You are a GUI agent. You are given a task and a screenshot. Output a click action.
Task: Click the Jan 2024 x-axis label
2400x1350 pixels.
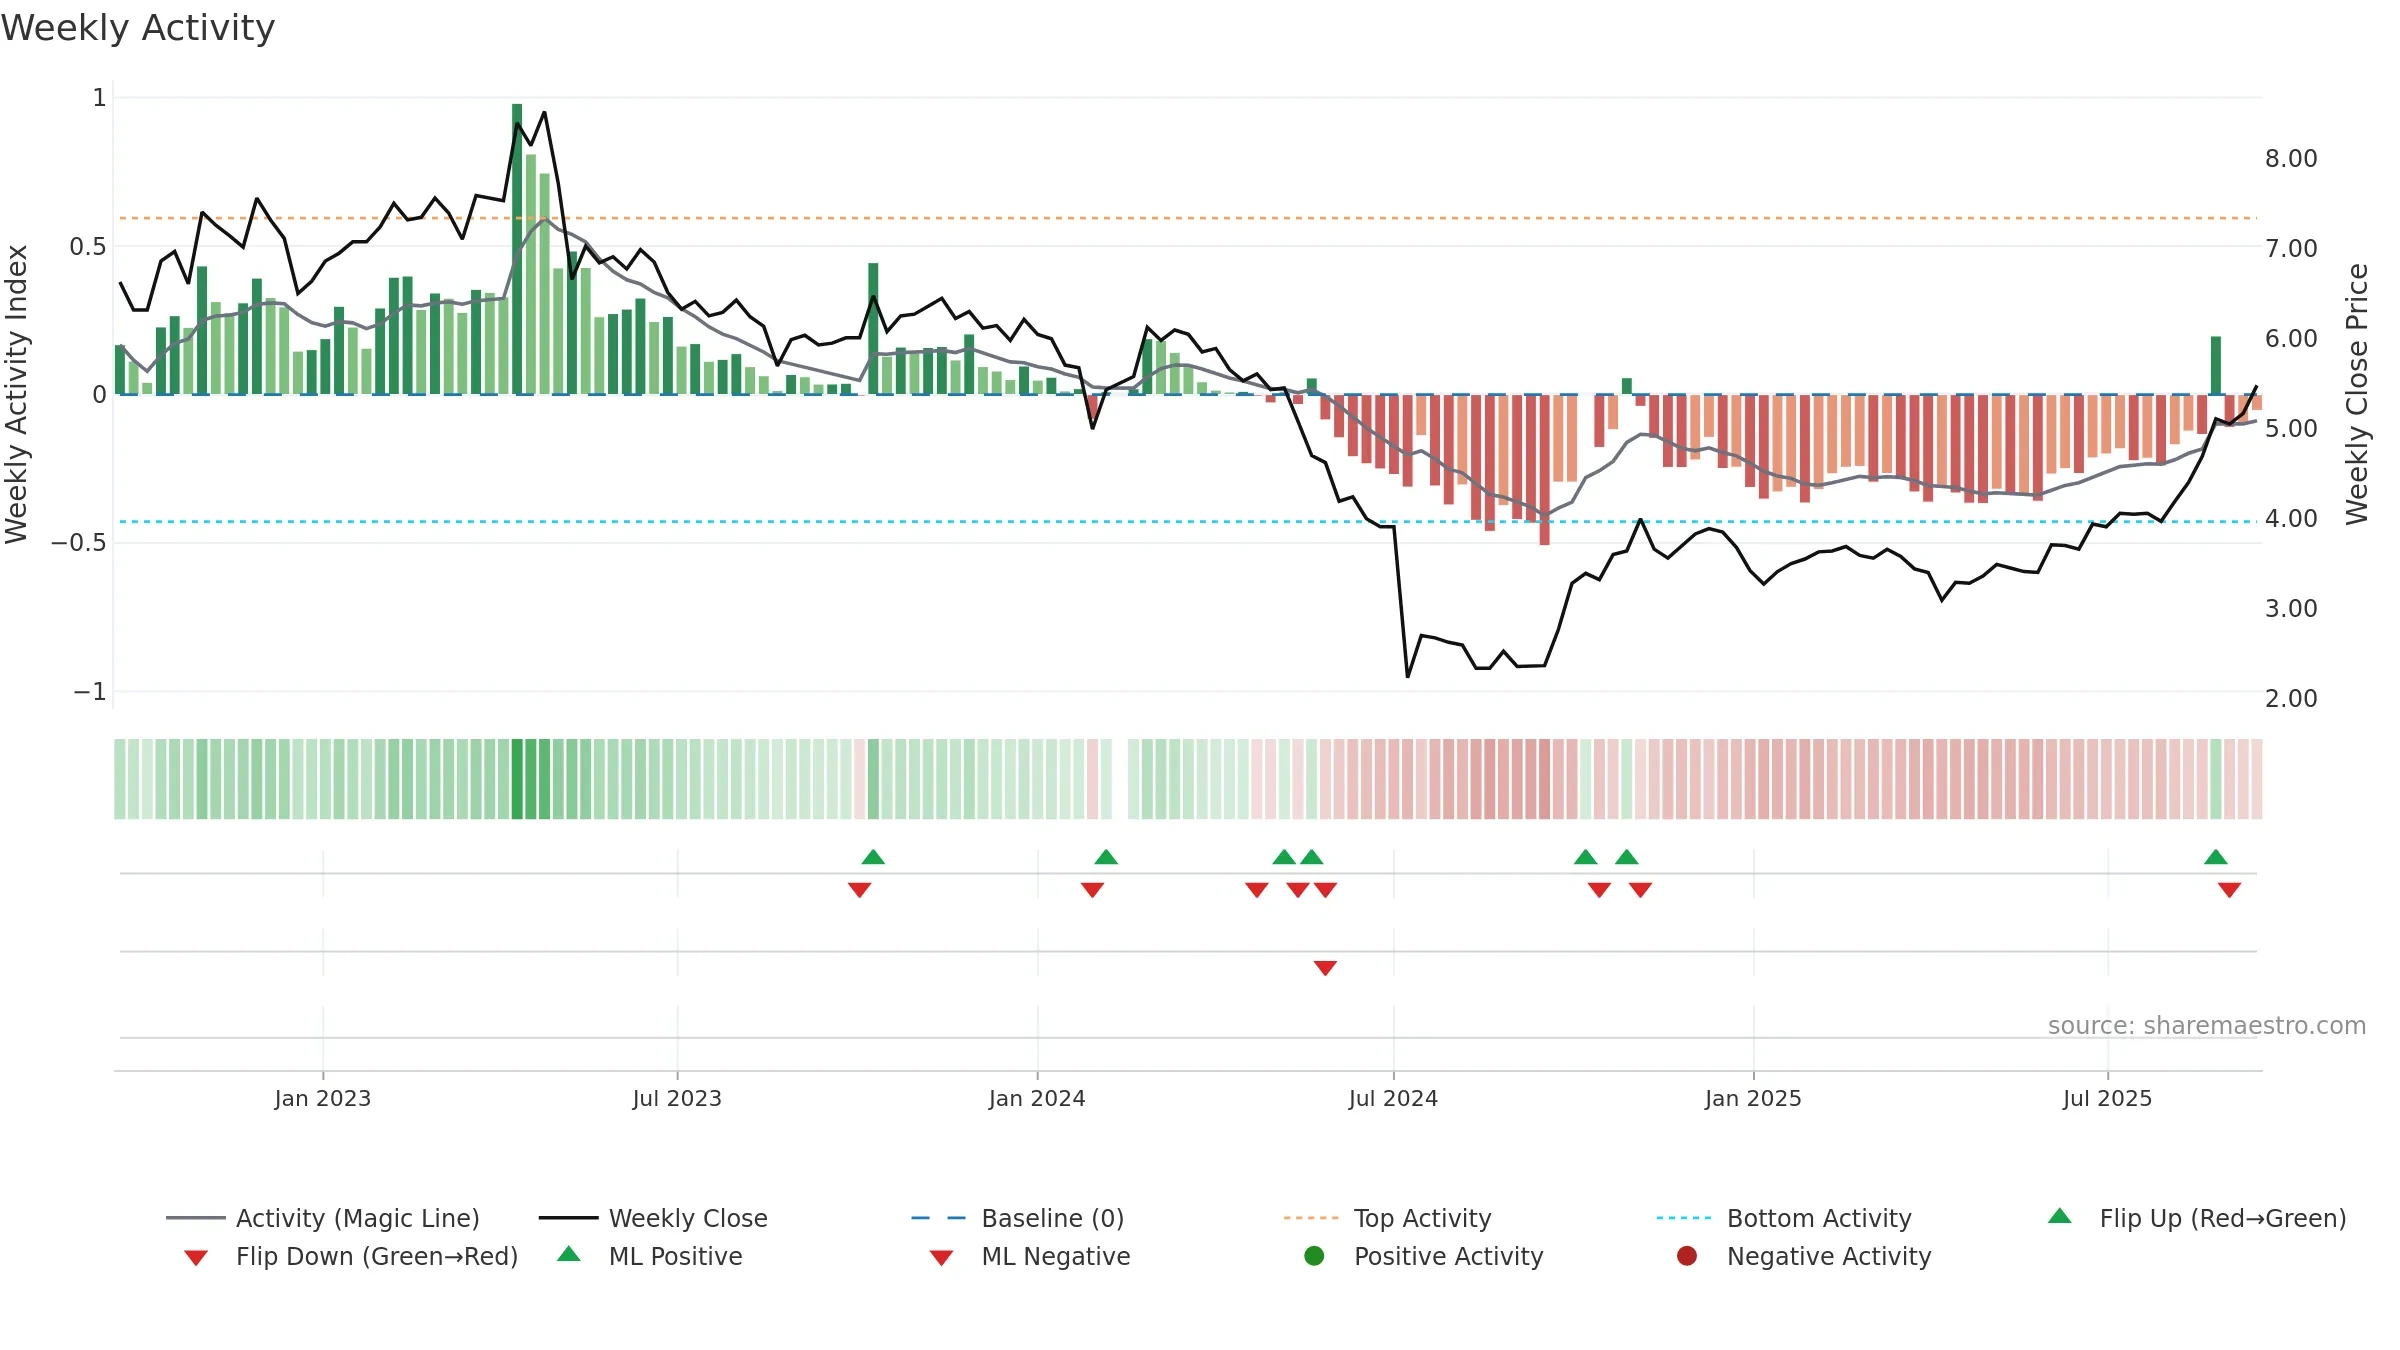[x=1037, y=1098]
